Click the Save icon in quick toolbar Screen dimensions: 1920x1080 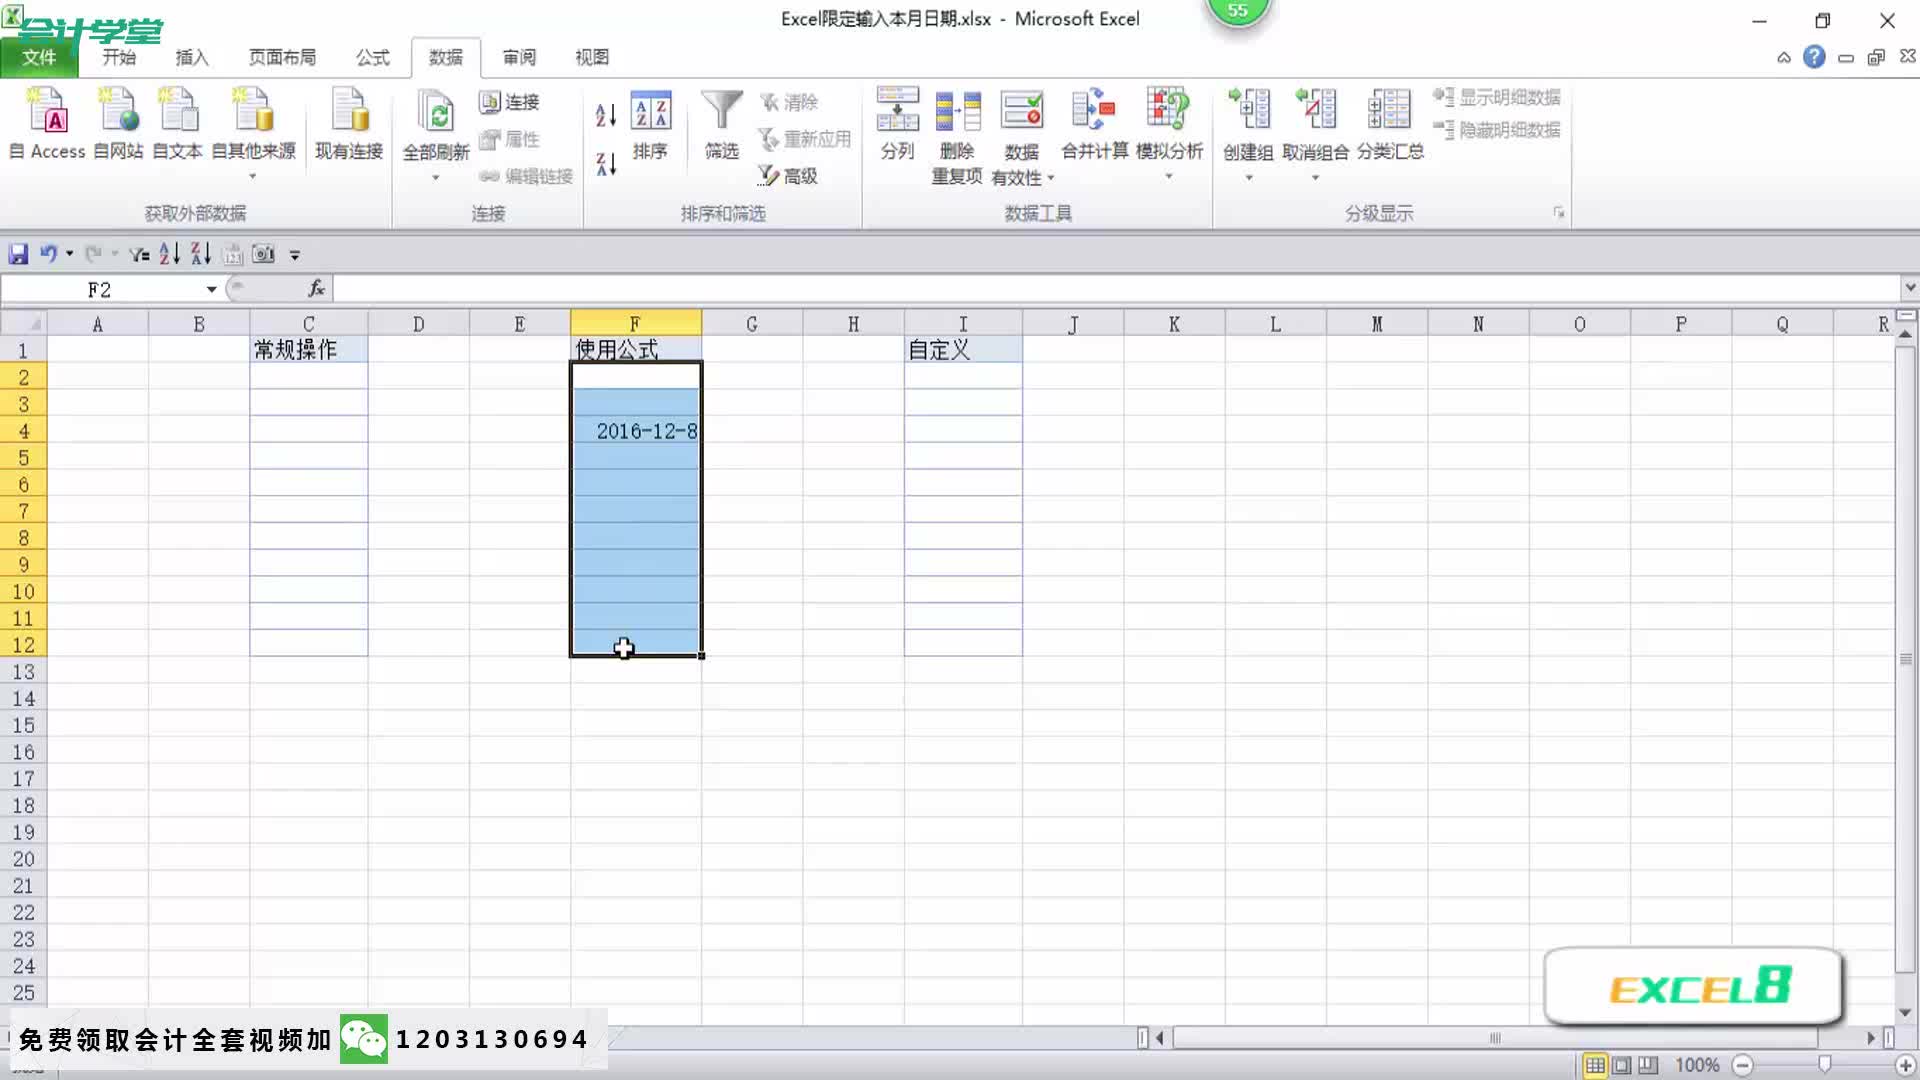click(x=18, y=254)
